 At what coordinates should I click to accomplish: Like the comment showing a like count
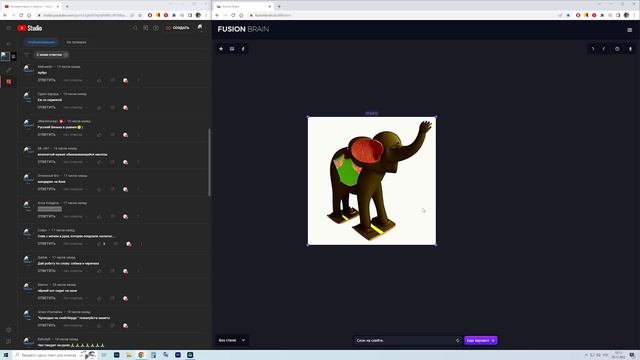coord(99,244)
